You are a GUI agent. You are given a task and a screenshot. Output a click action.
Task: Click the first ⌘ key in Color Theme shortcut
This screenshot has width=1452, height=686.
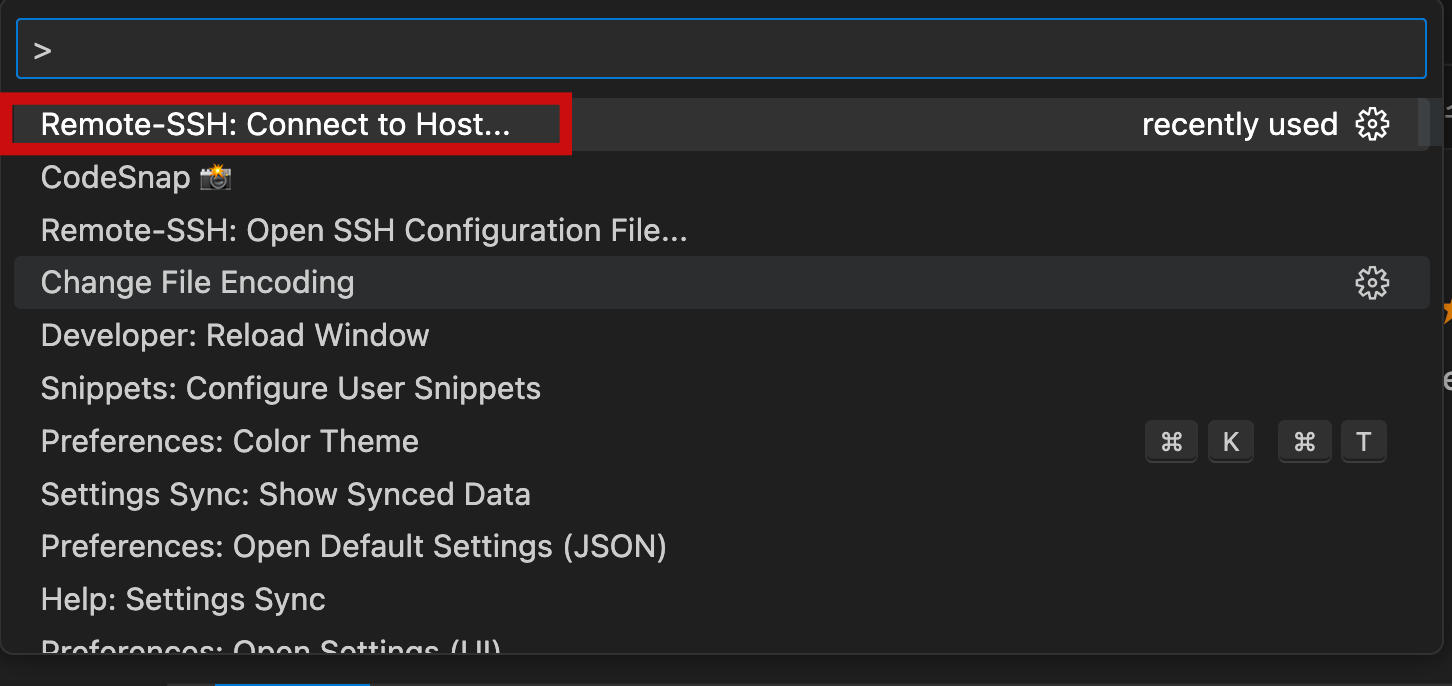click(x=1171, y=442)
